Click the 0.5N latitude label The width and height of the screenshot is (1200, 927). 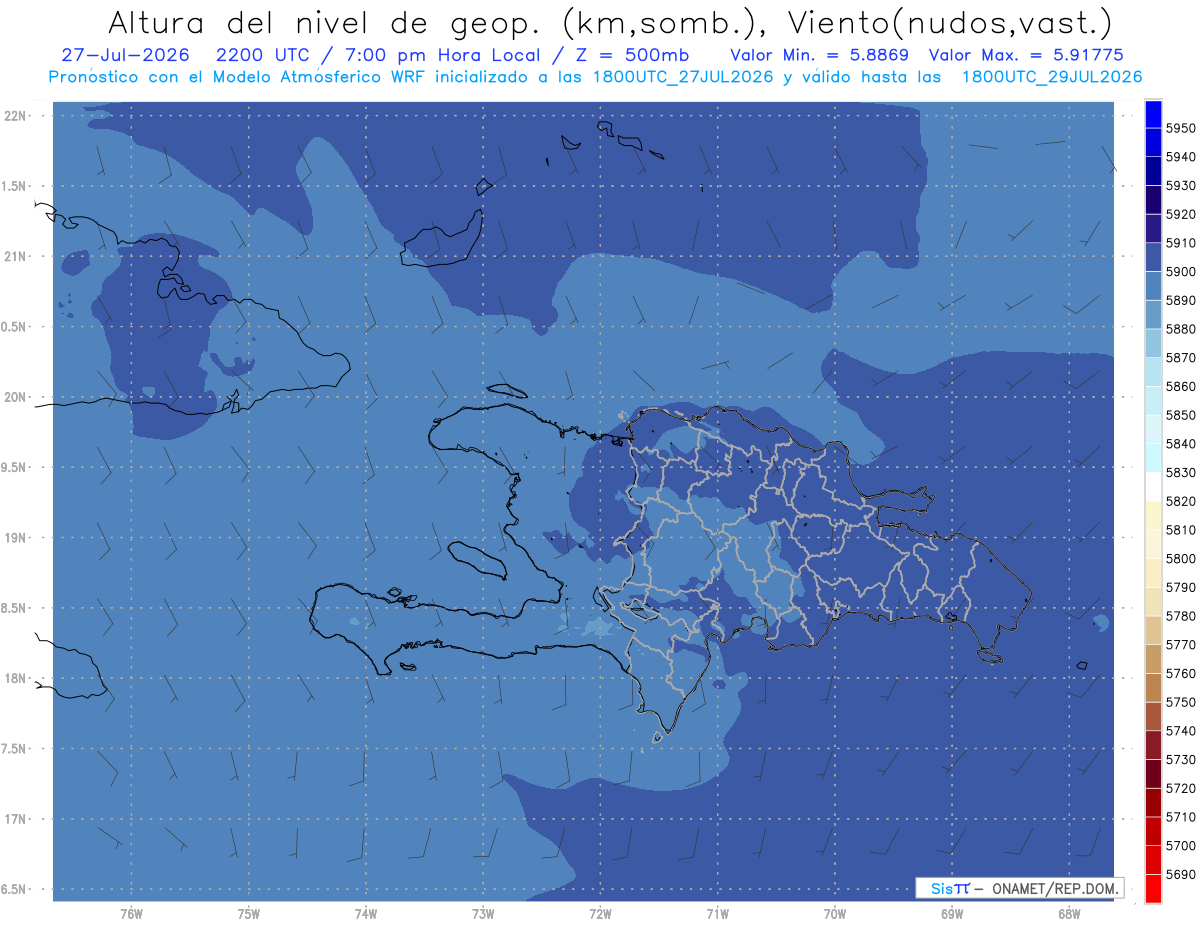pyautogui.click(x=13, y=327)
